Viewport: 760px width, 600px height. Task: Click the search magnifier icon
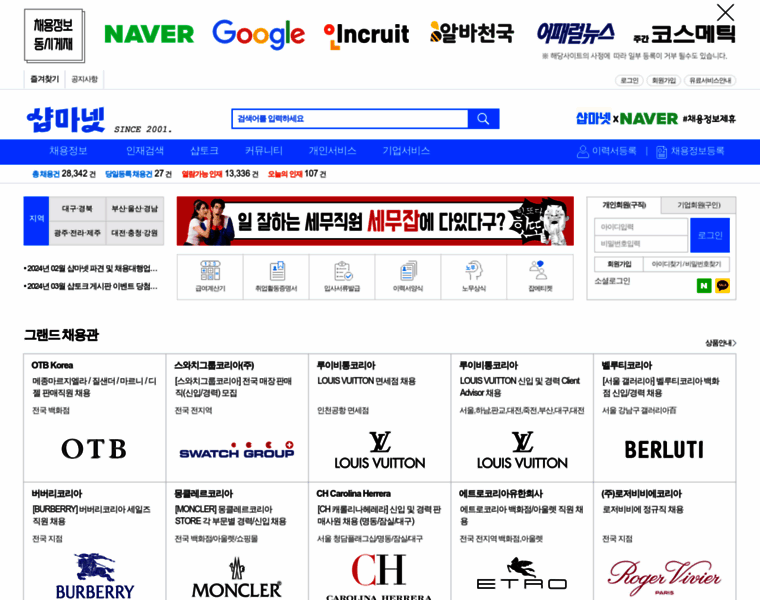pyautogui.click(x=483, y=119)
